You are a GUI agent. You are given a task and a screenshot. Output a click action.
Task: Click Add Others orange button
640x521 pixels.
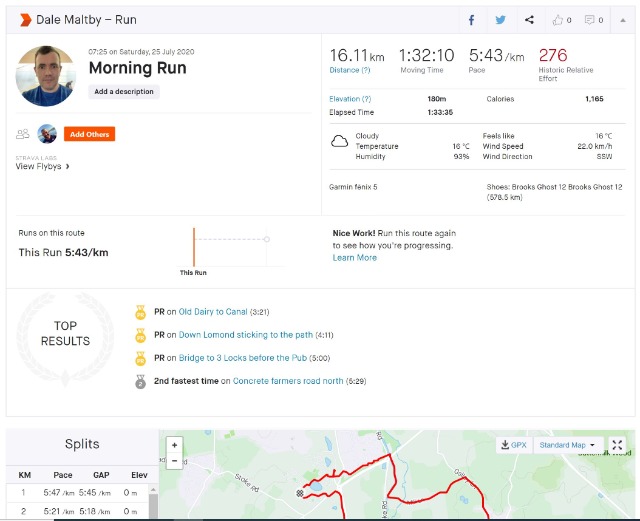89,134
